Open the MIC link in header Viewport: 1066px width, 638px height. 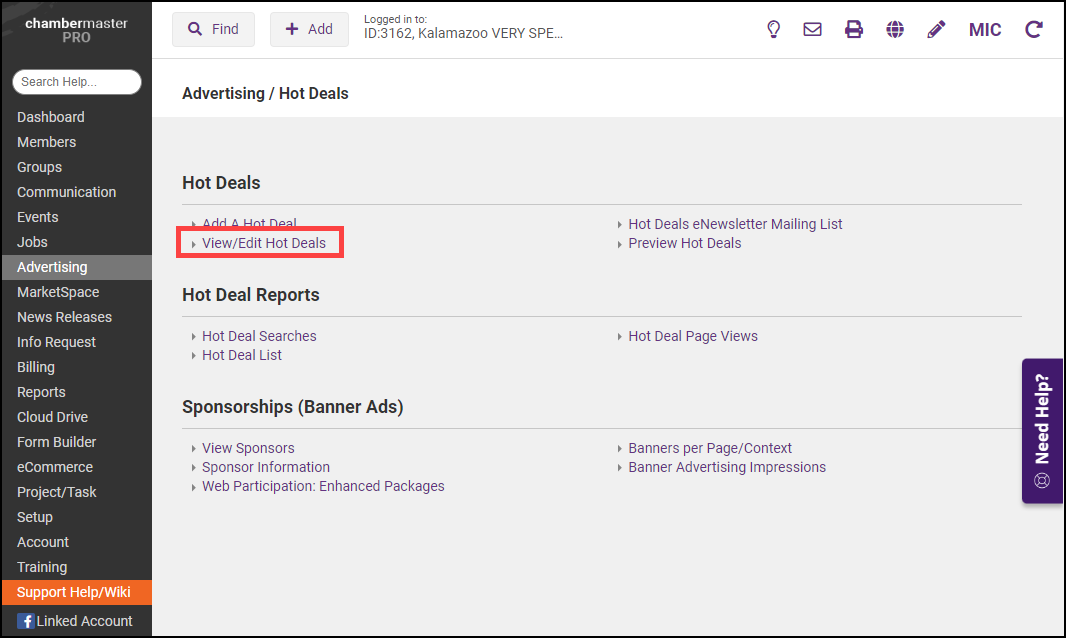[985, 29]
